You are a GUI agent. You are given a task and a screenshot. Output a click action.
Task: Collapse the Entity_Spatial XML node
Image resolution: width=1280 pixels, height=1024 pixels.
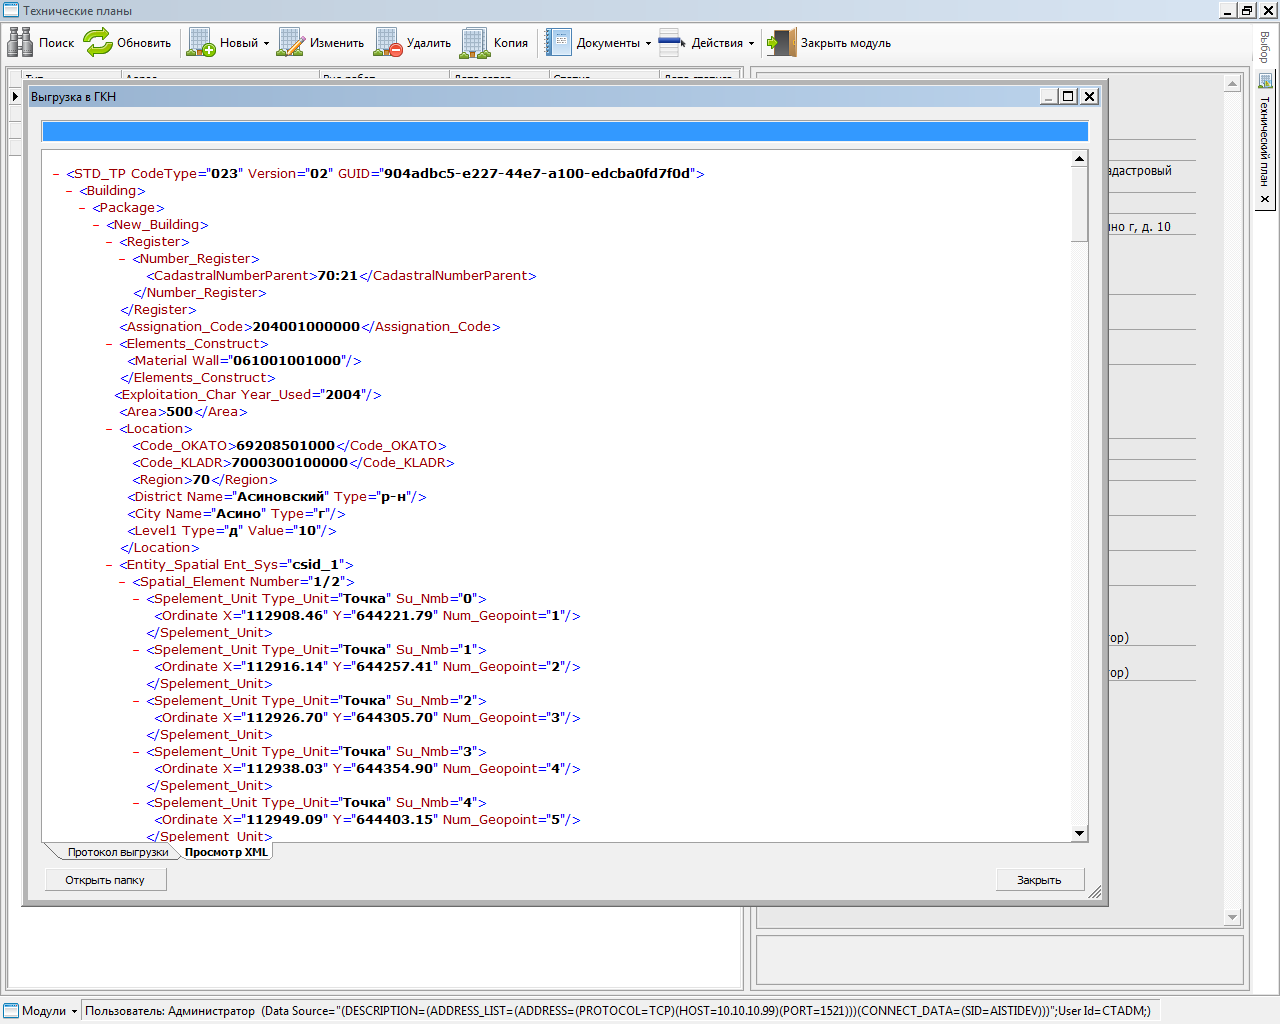pos(109,565)
